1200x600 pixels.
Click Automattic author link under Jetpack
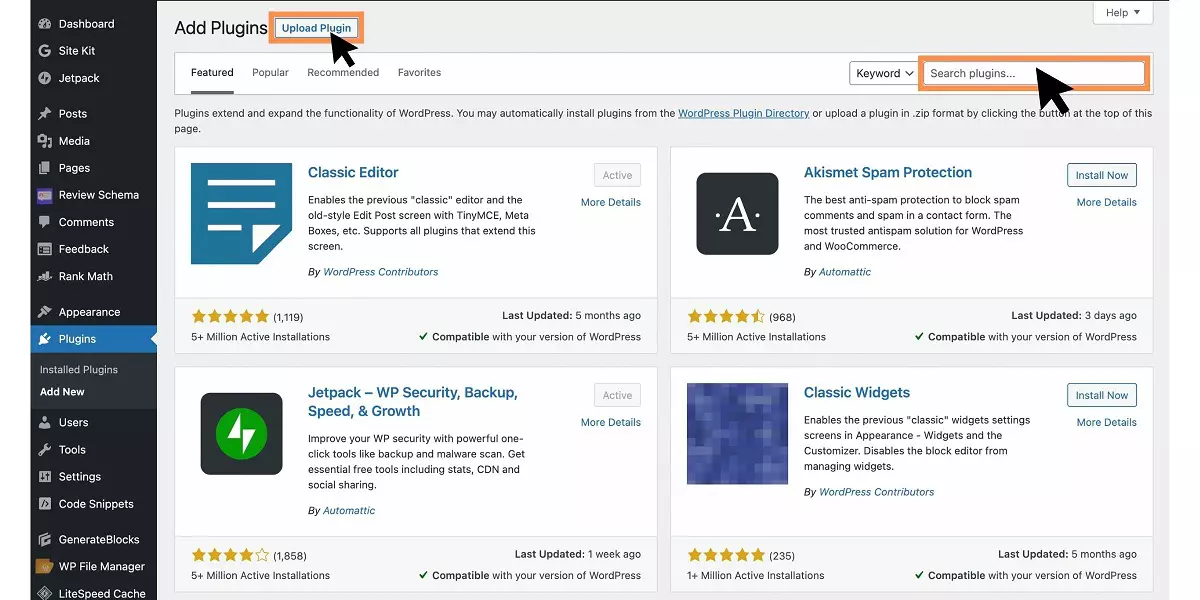349,510
